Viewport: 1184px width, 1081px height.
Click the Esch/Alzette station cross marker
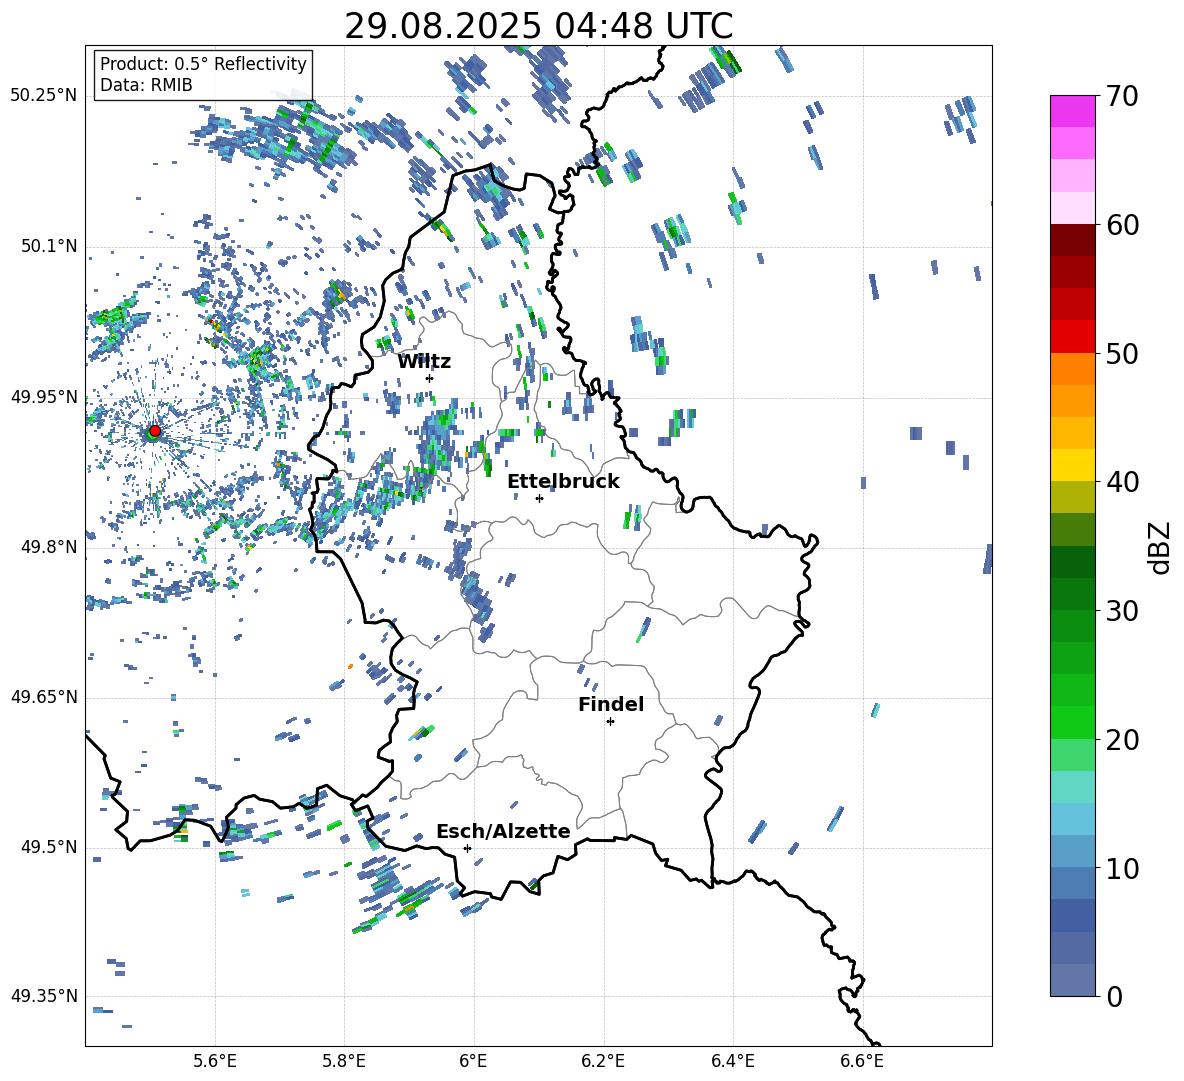point(467,848)
